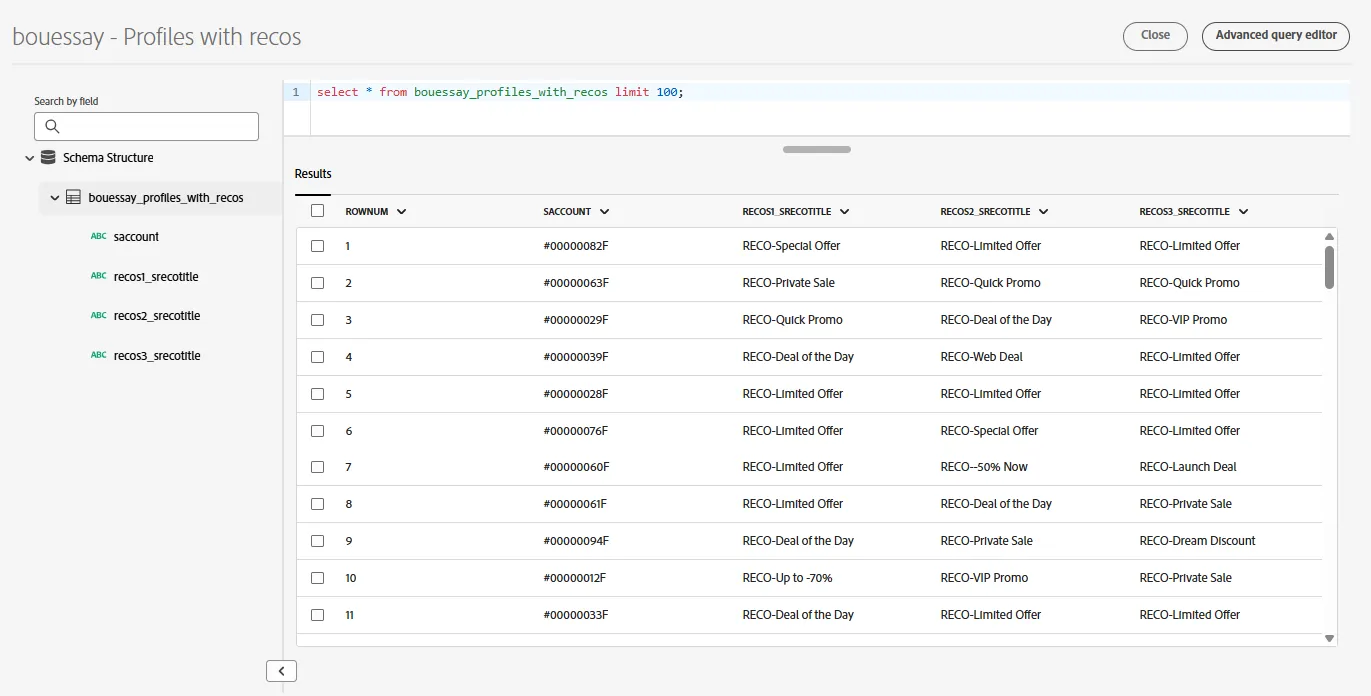Click the RECO--50% Now cell
The image size is (1371, 696).
click(984, 467)
